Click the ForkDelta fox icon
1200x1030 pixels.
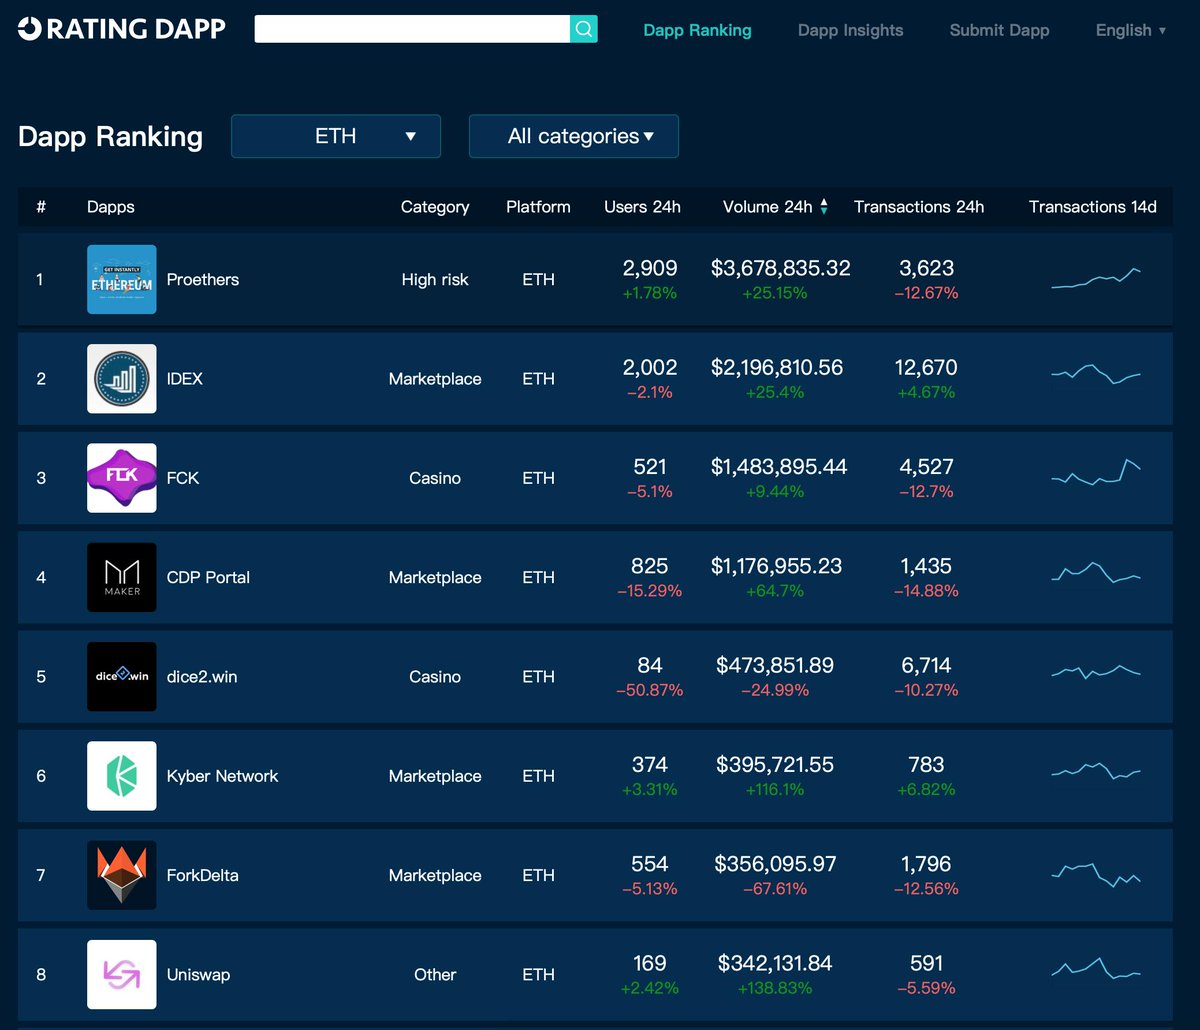(122, 875)
